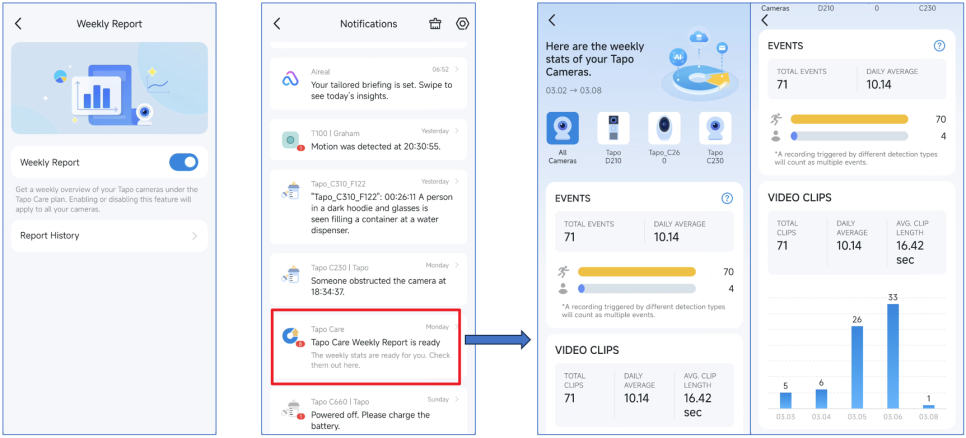Expand the Tapo_C310_F122 notification chevron
This screenshot has width=966, height=438.
point(457,182)
